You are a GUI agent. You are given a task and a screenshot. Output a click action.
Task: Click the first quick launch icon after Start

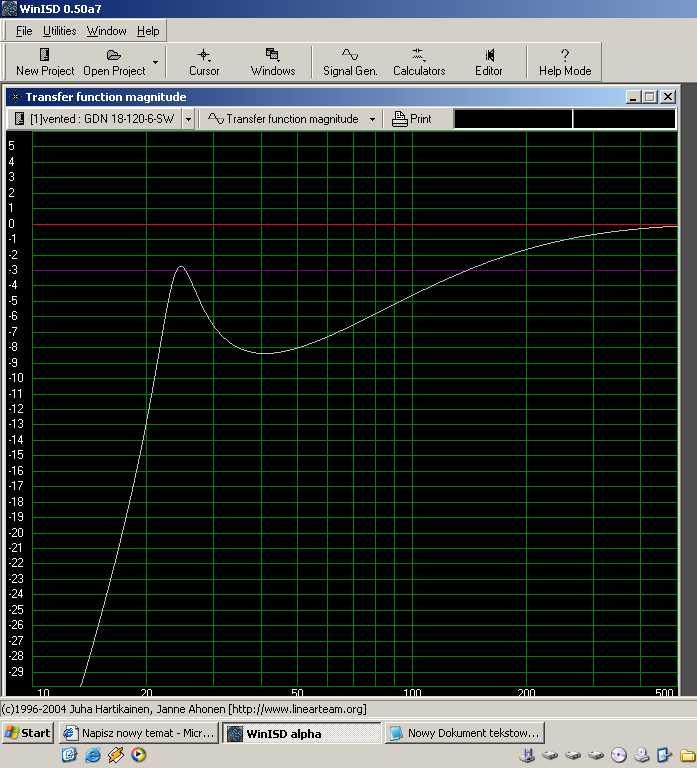[69, 755]
